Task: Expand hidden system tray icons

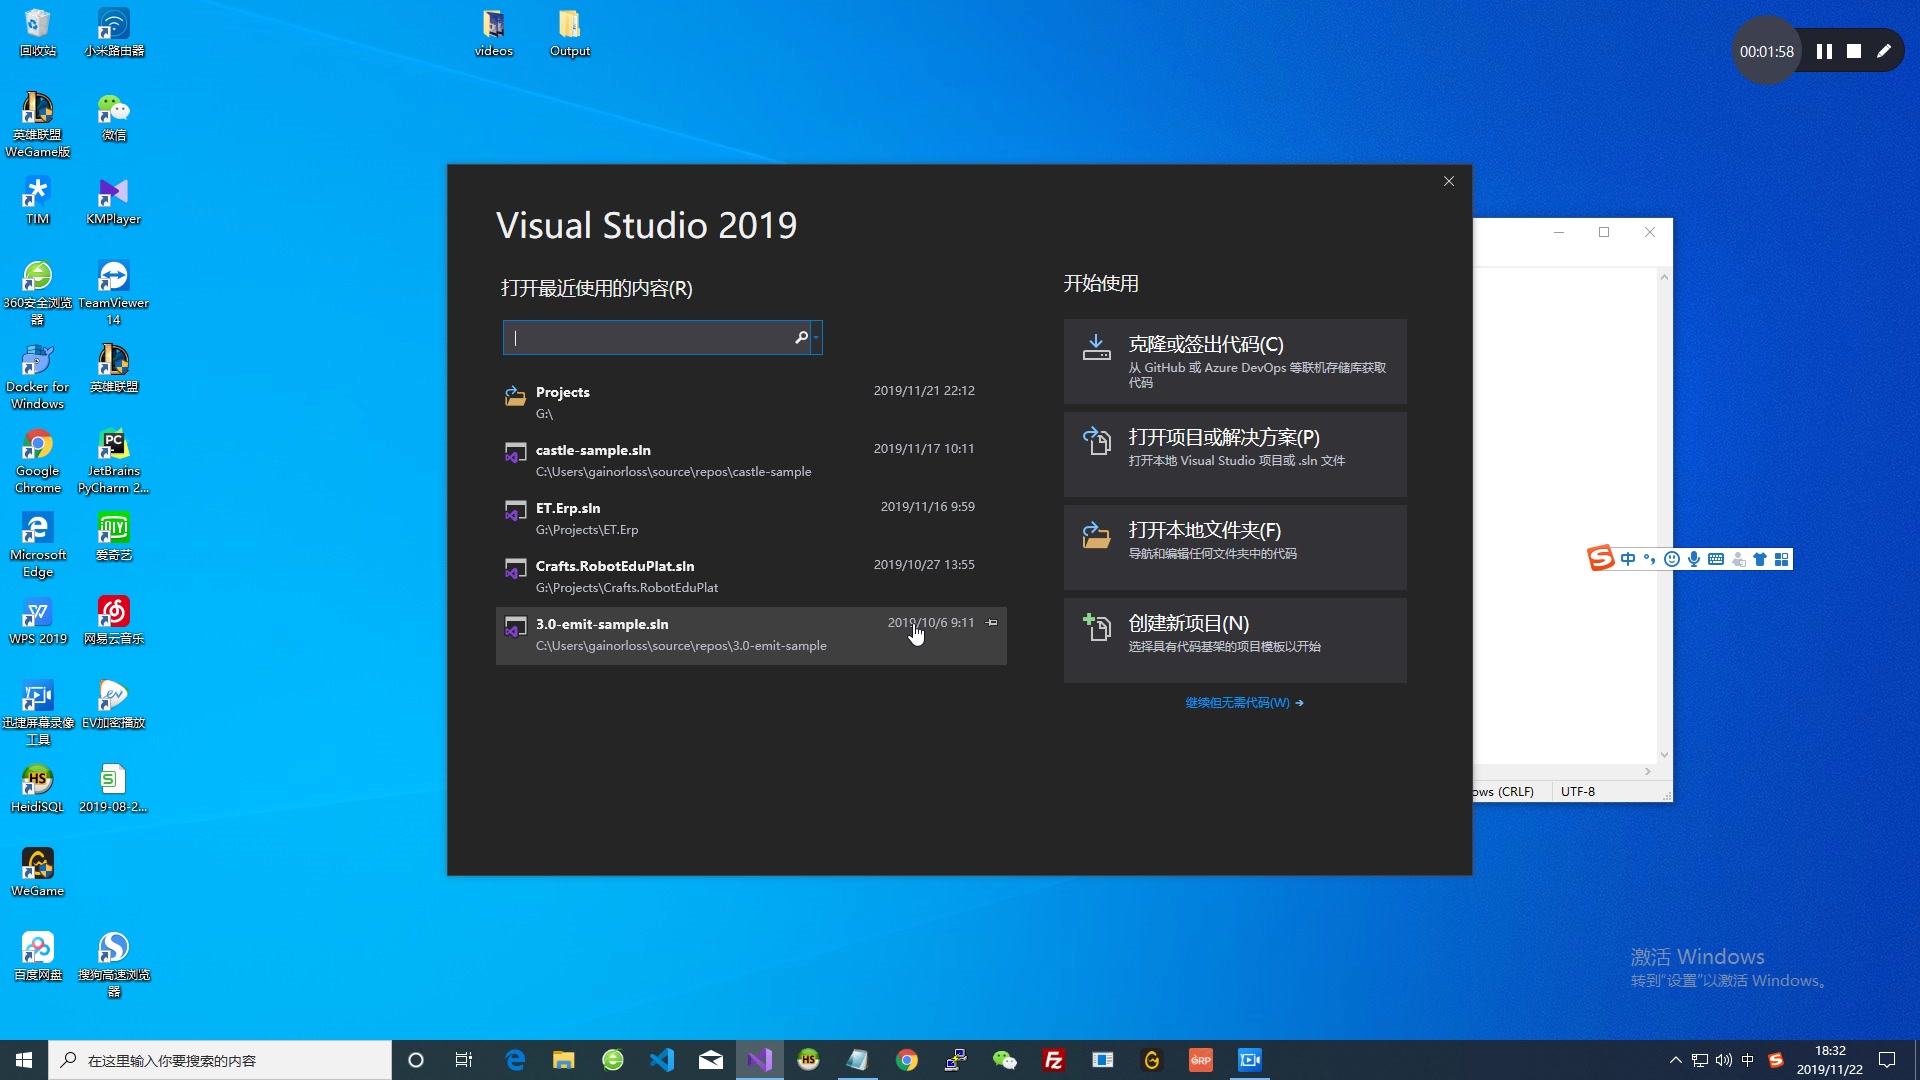Action: [x=1676, y=1060]
